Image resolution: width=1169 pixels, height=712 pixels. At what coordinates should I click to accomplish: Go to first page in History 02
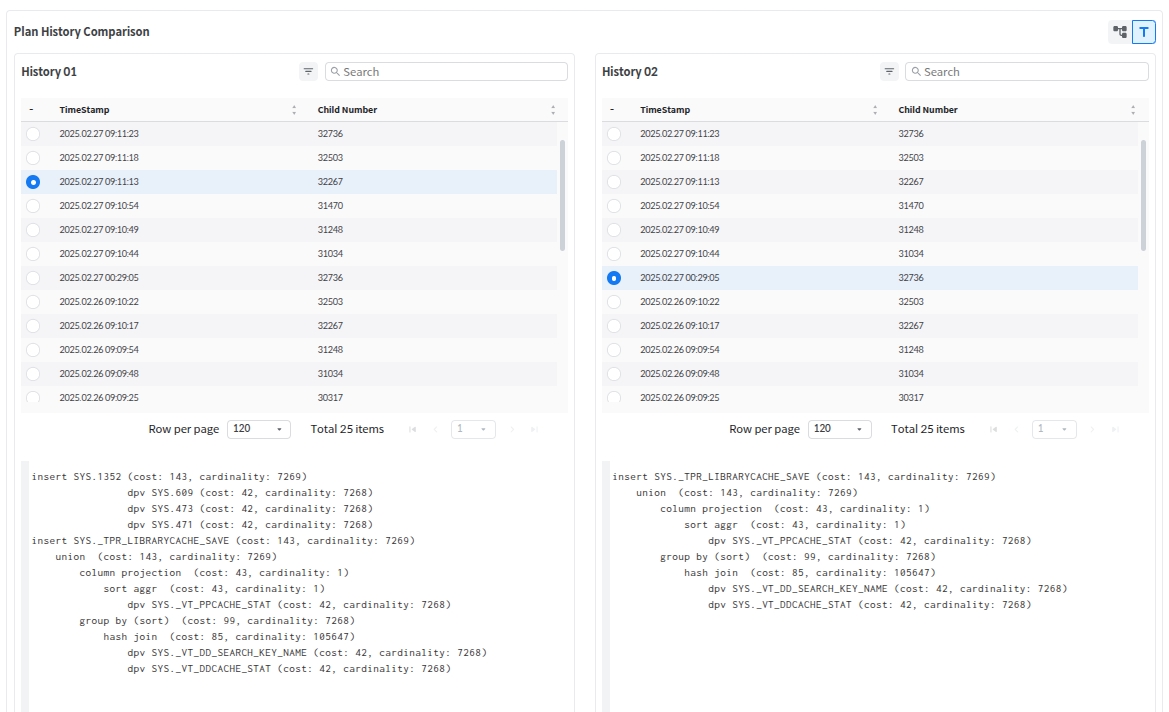coord(993,429)
